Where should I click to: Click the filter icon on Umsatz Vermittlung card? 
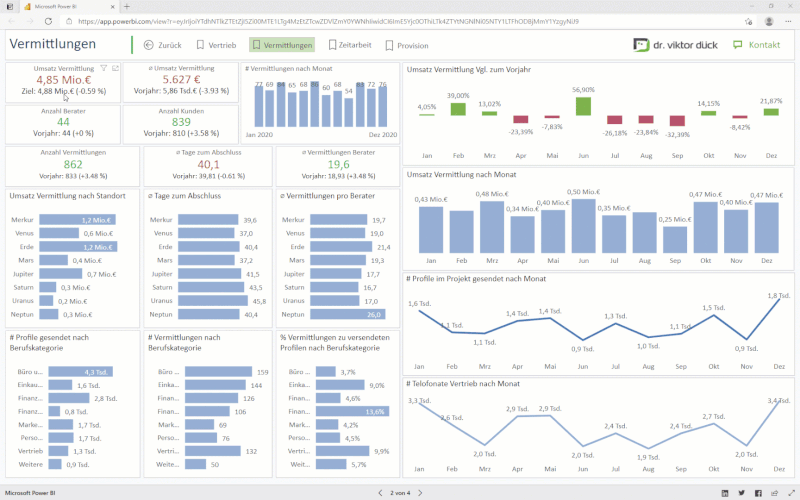(x=104, y=68)
